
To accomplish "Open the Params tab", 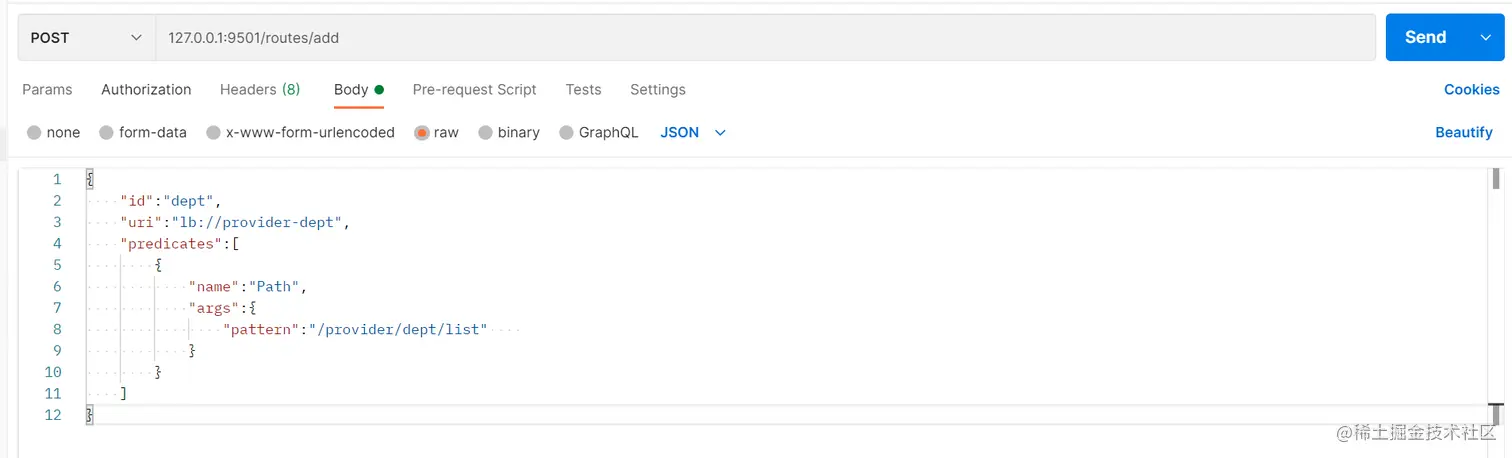I will click(x=47, y=90).
